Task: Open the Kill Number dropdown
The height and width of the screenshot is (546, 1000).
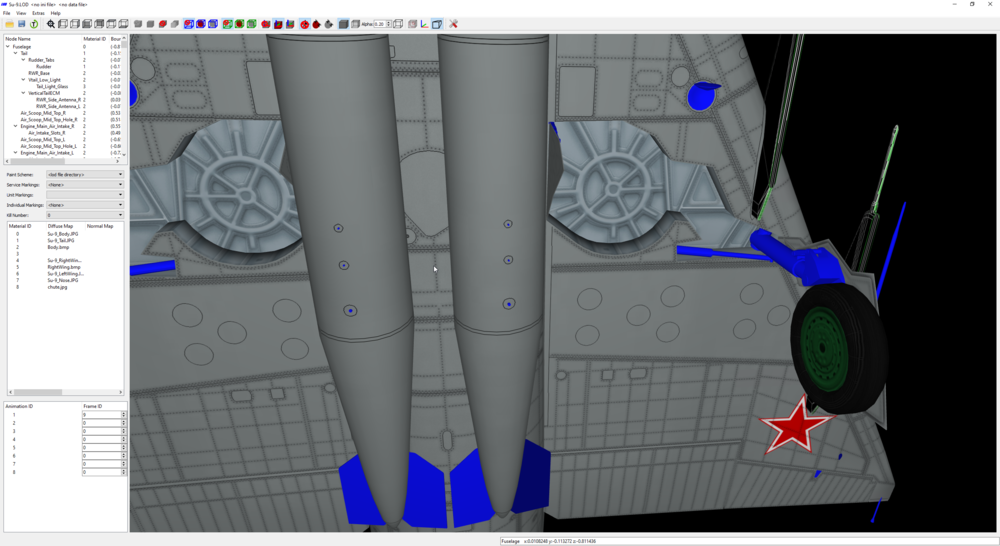Action: point(85,215)
